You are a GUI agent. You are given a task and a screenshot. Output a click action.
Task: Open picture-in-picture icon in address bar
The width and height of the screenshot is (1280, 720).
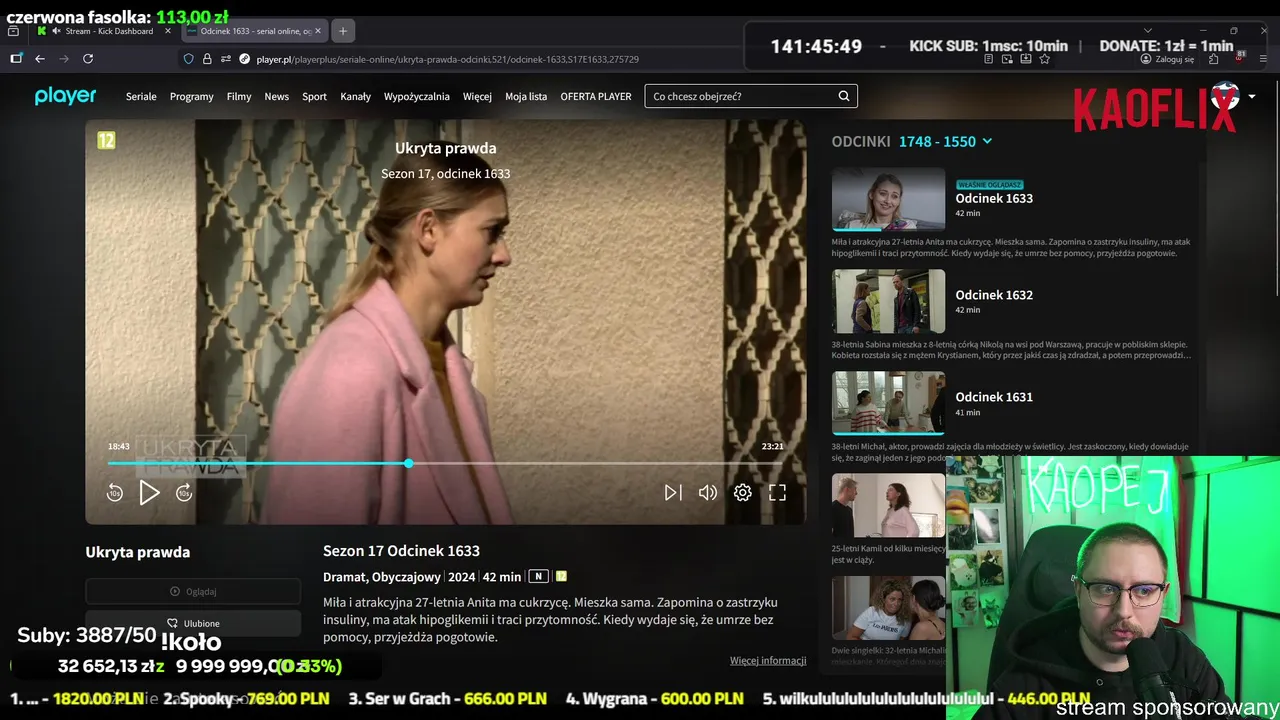(x=1007, y=59)
